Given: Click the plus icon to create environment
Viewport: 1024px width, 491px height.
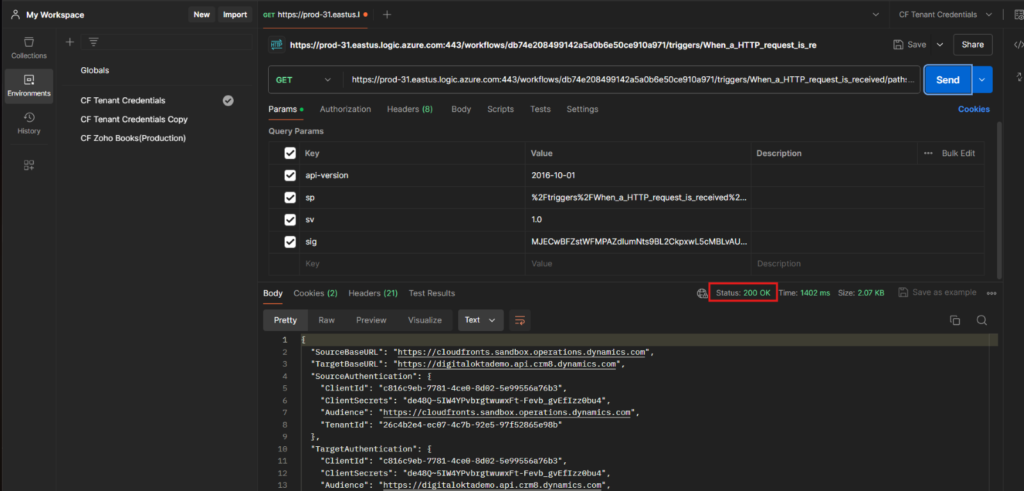Looking at the screenshot, I should click(x=70, y=42).
